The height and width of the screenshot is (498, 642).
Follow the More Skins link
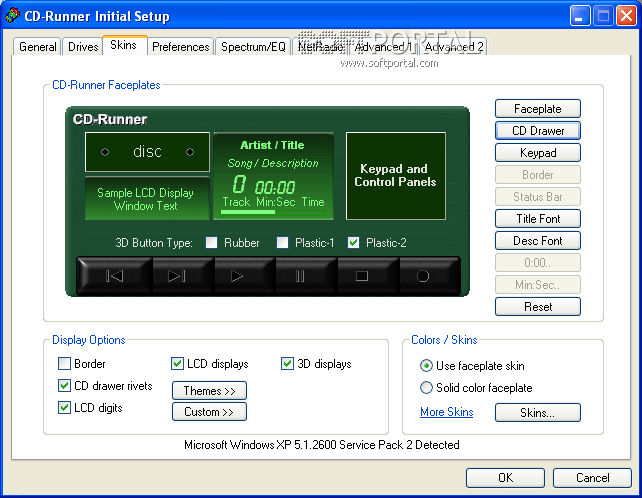(x=446, y=412)
